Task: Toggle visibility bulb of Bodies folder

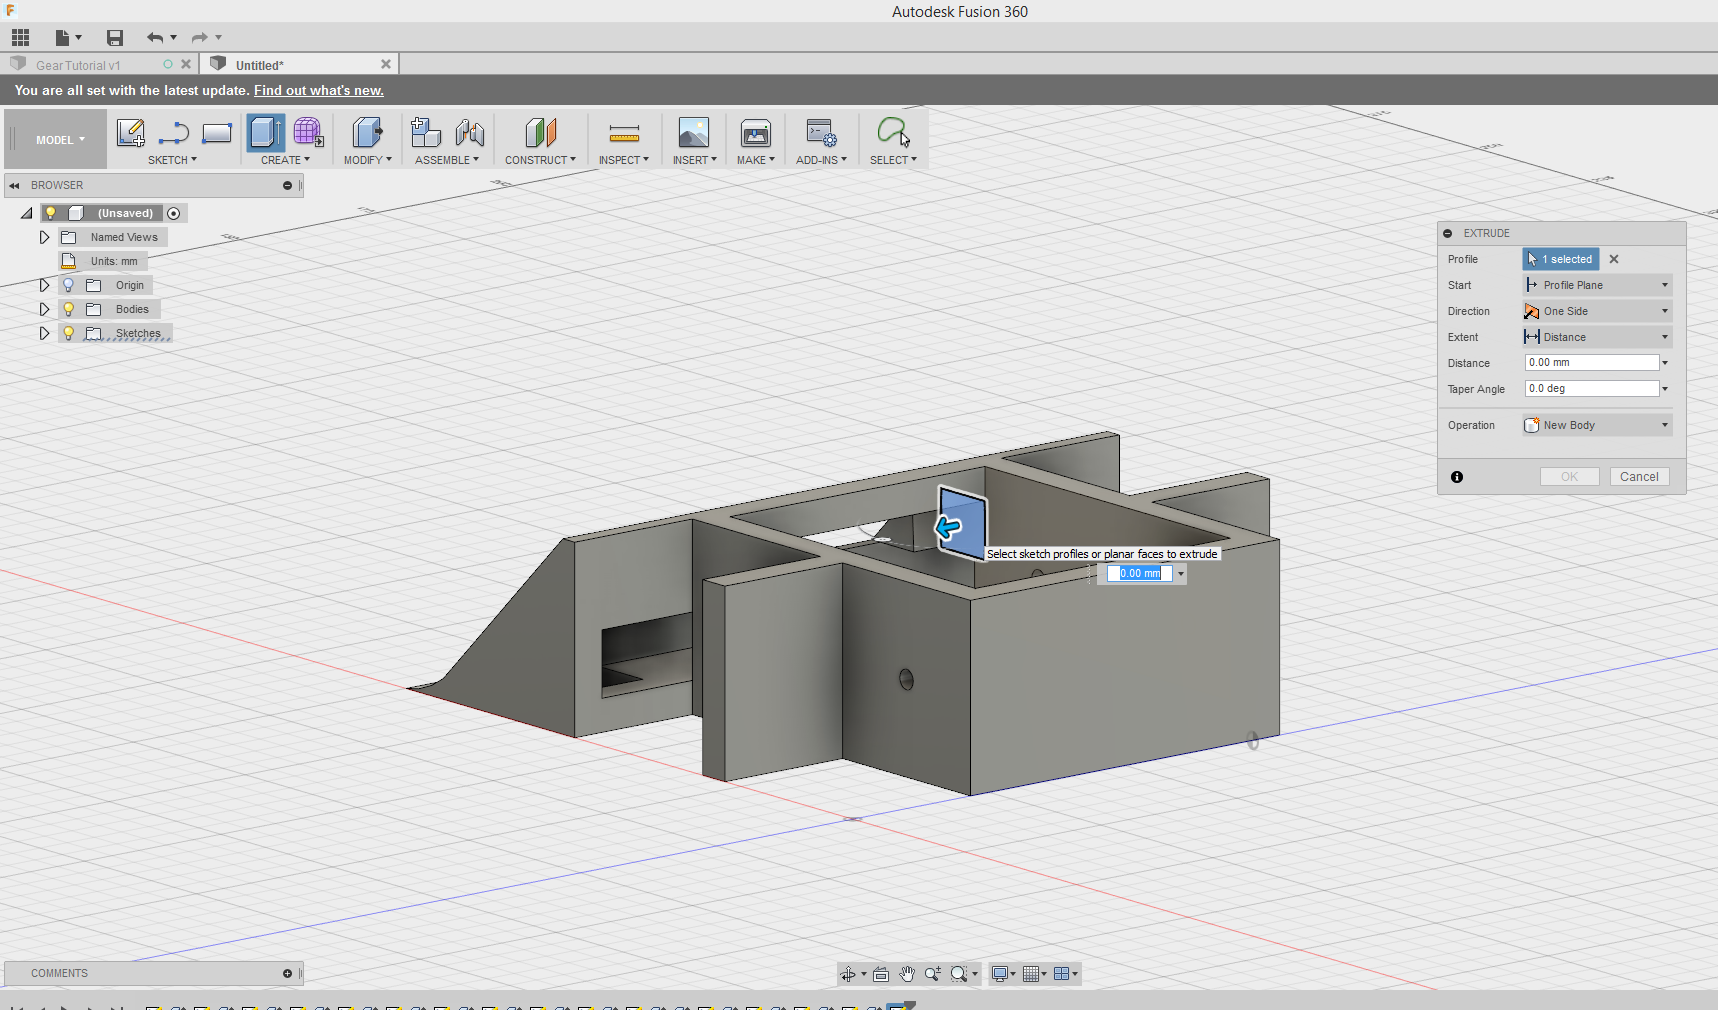Action: [x=69, y=309]
